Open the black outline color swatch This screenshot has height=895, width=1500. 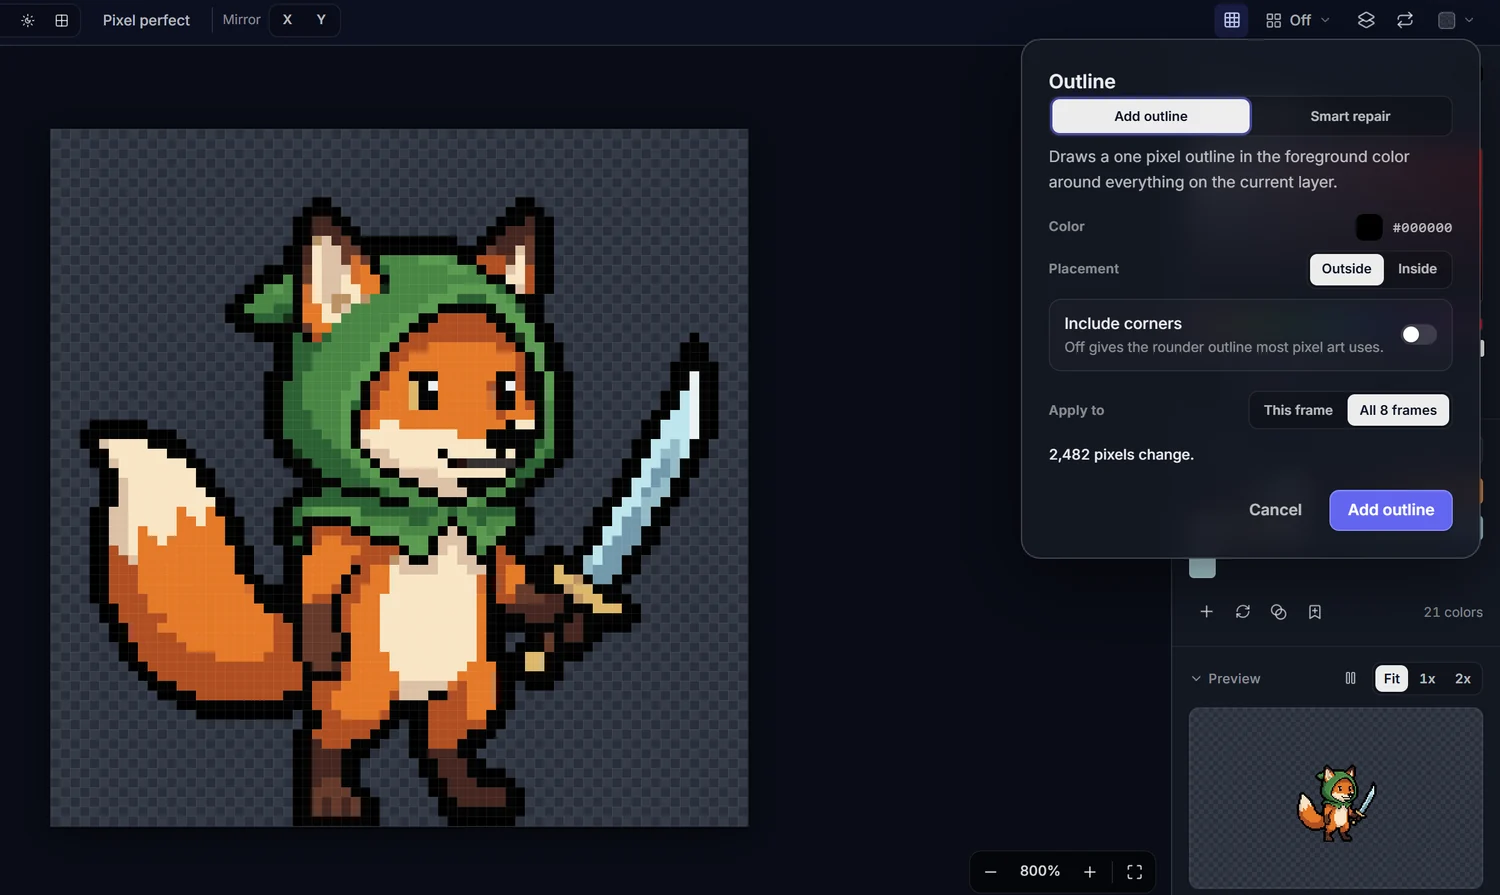point(1369,227)
